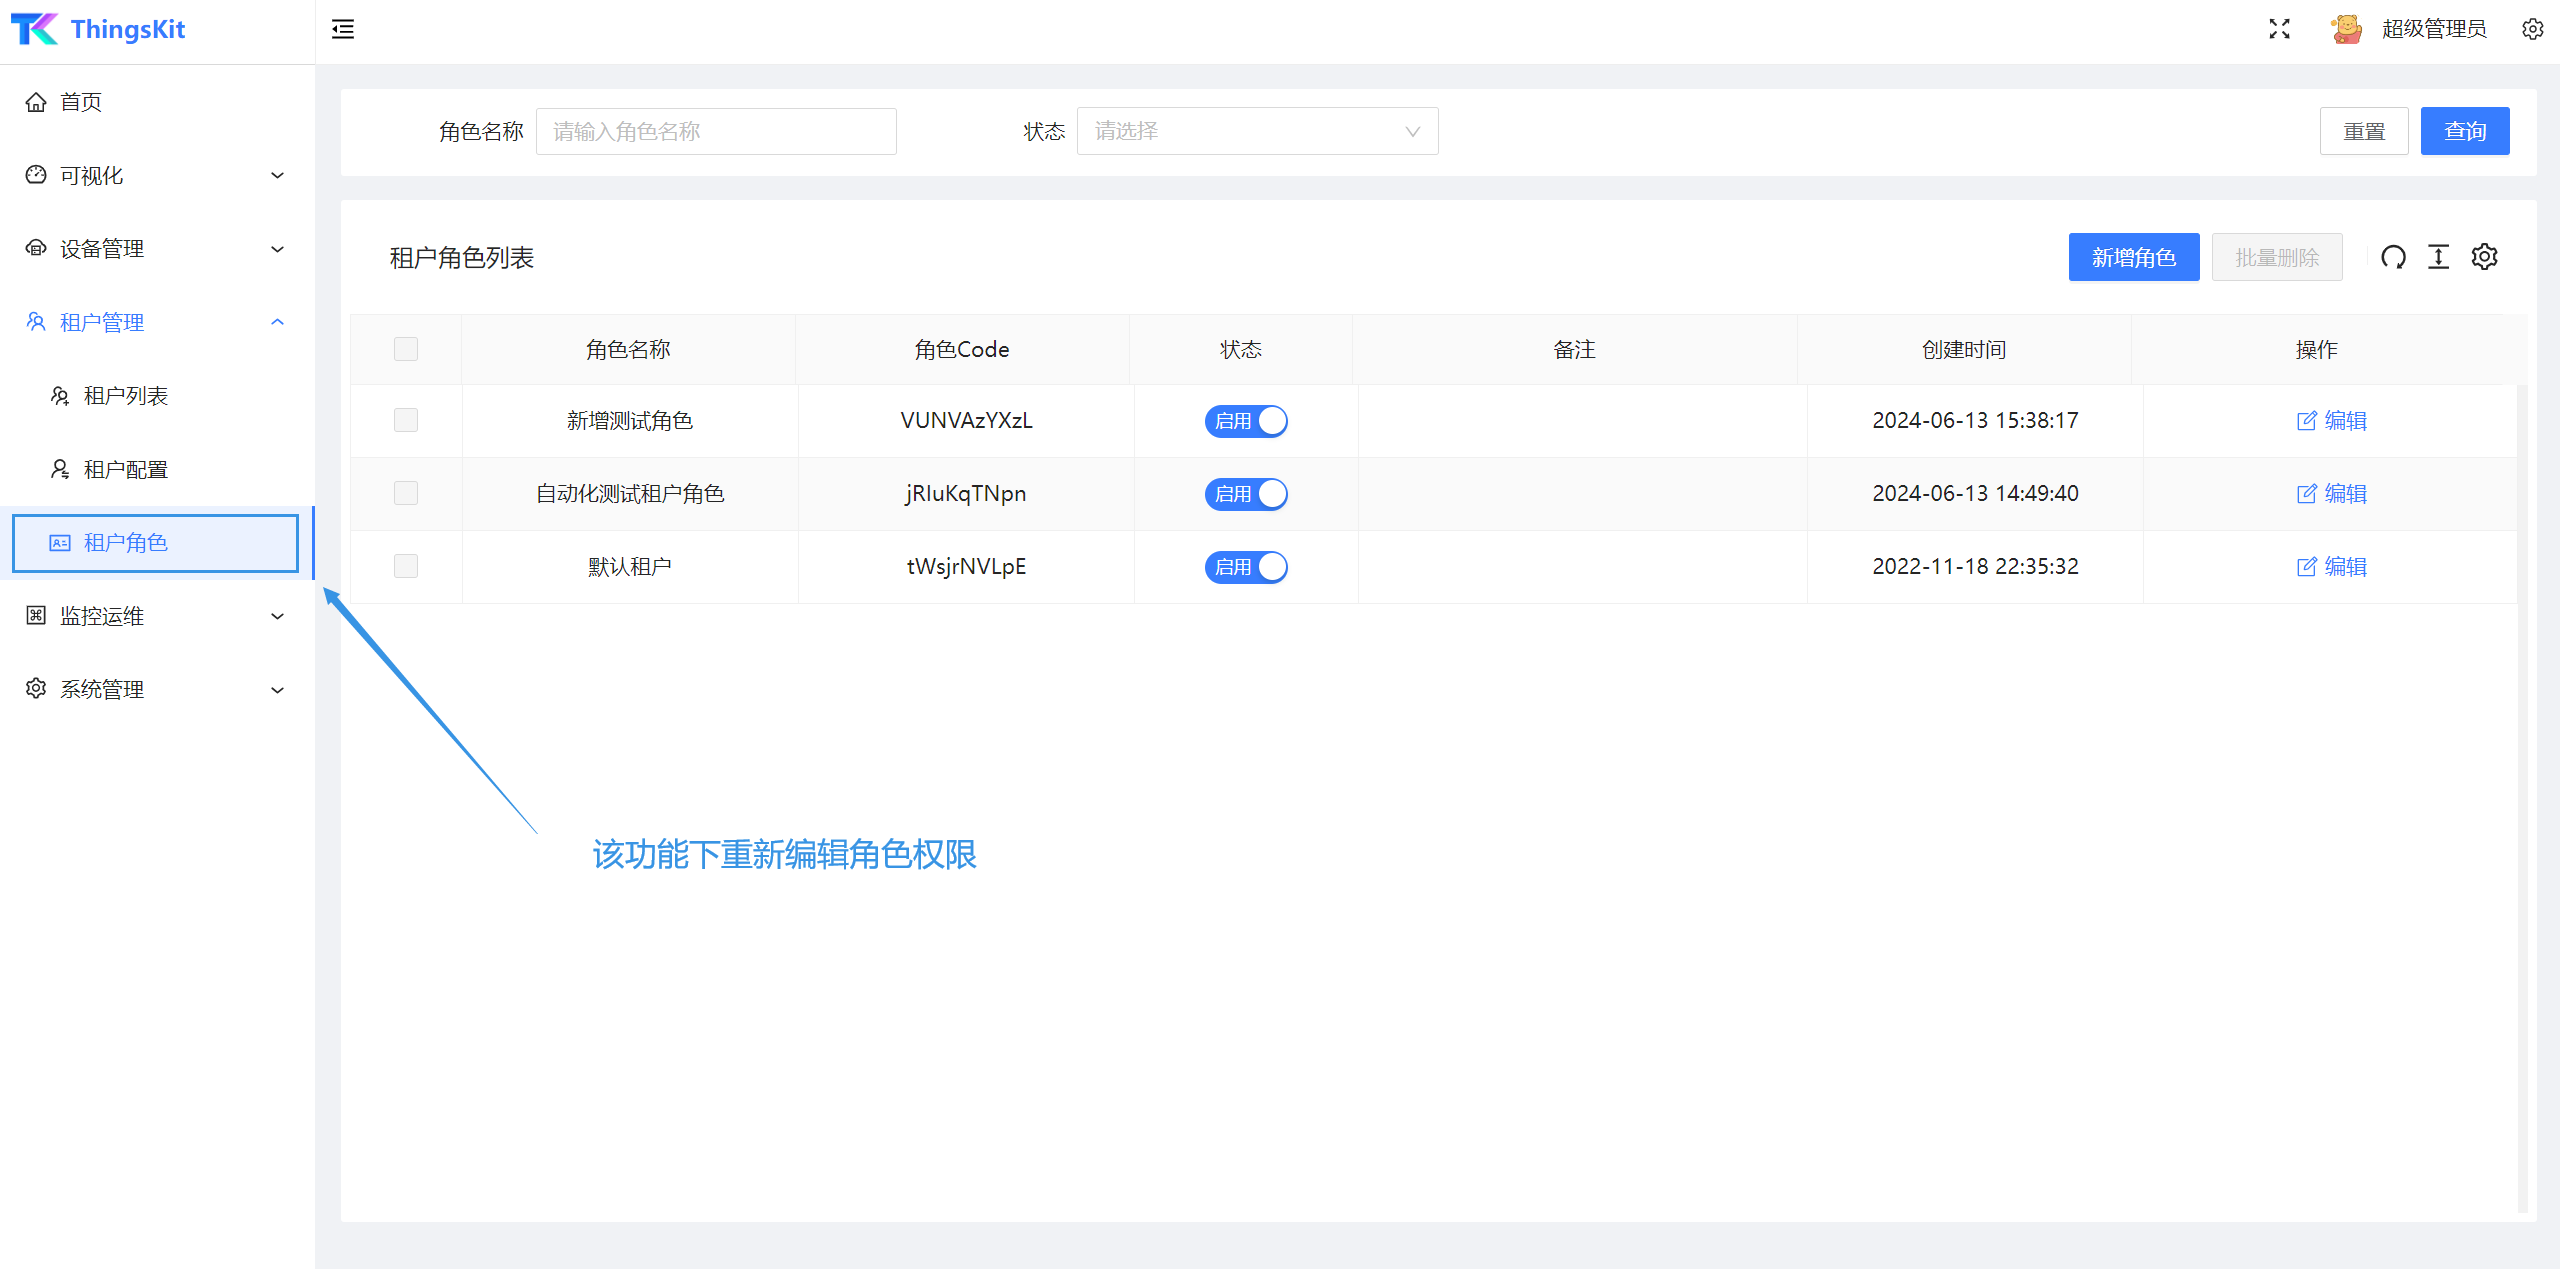
Task: Click the monitor icon beside 监控运维
Action: [x=36, y=616]
